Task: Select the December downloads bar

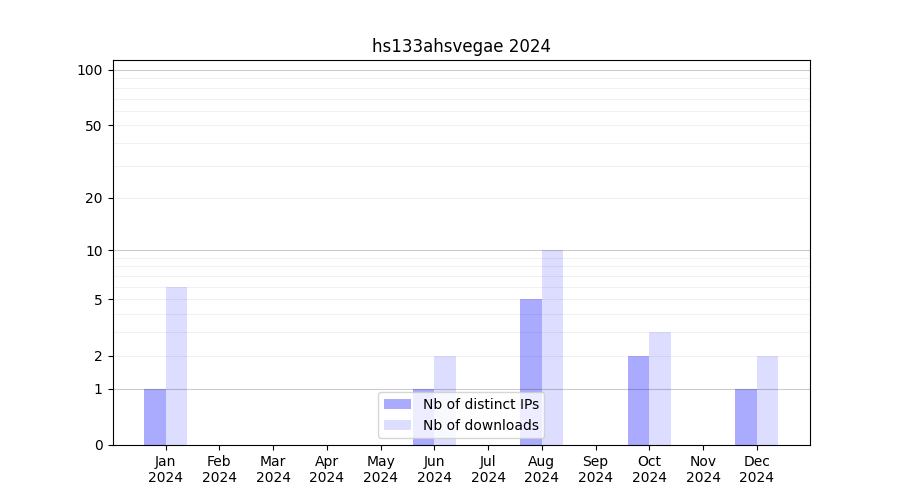Action: (x=767, y=400)
